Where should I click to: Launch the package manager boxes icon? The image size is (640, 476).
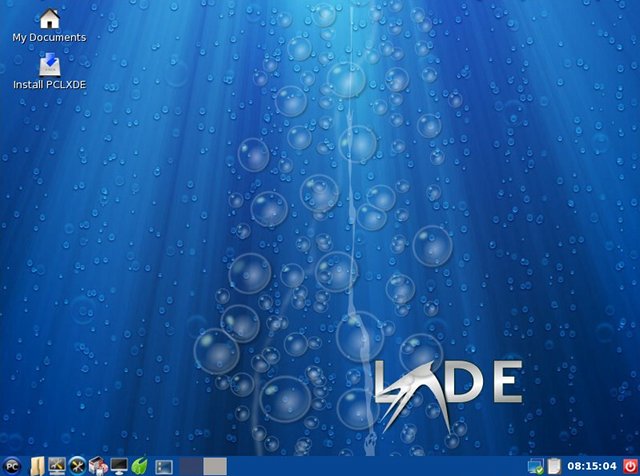tap(98, 466)
